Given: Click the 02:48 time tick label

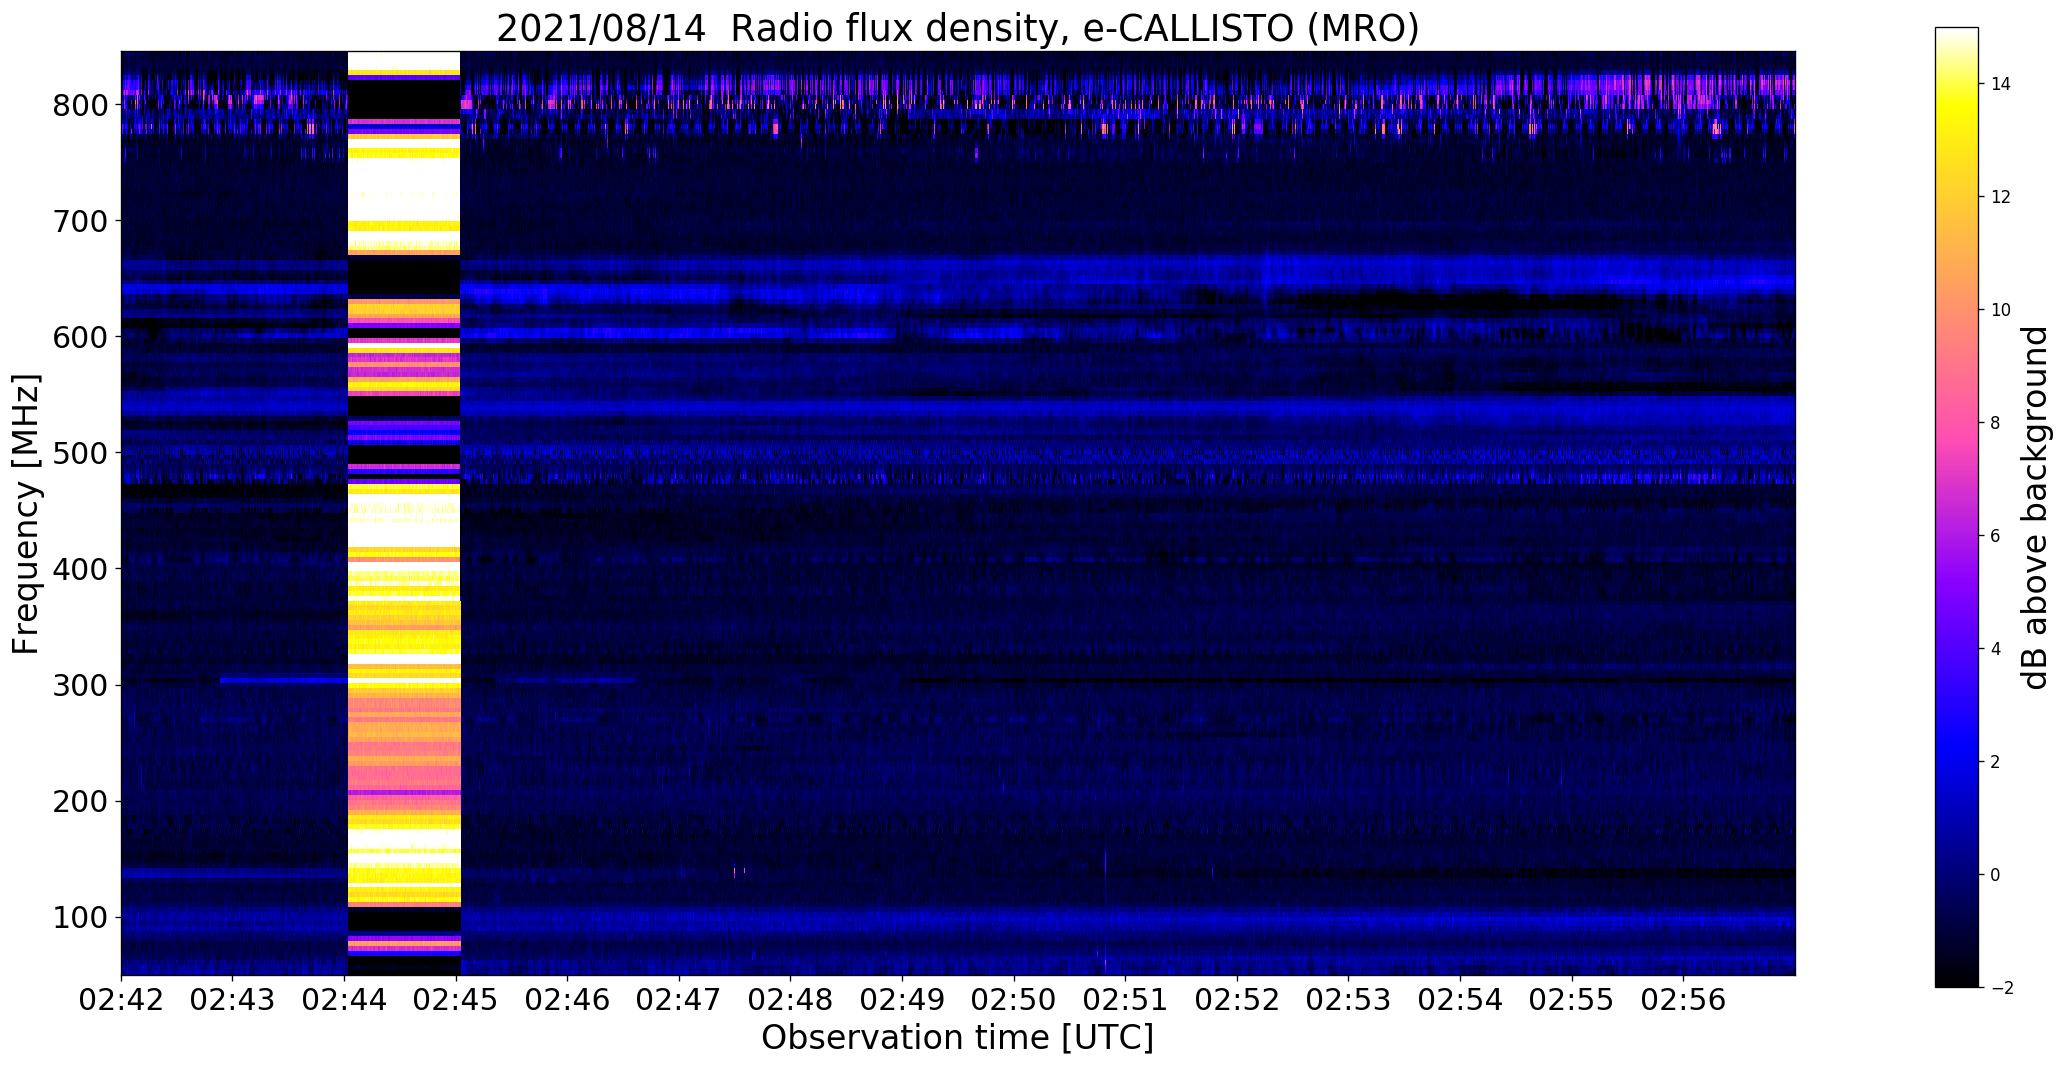Looking at the screenshot, I should click(791, 1000).
